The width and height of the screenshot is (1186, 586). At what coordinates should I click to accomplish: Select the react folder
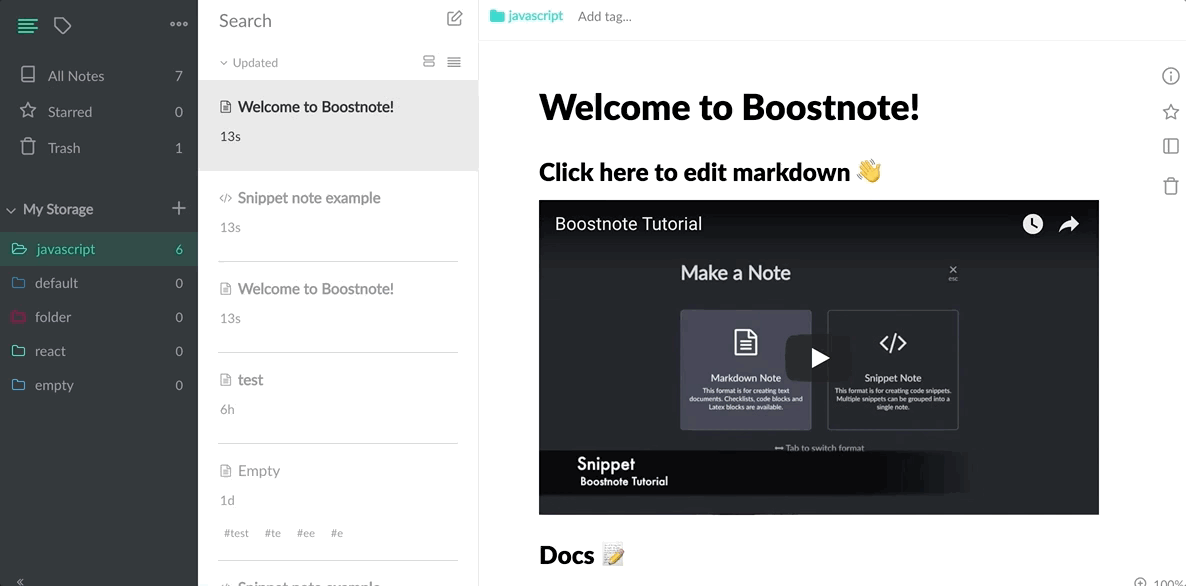98,352
